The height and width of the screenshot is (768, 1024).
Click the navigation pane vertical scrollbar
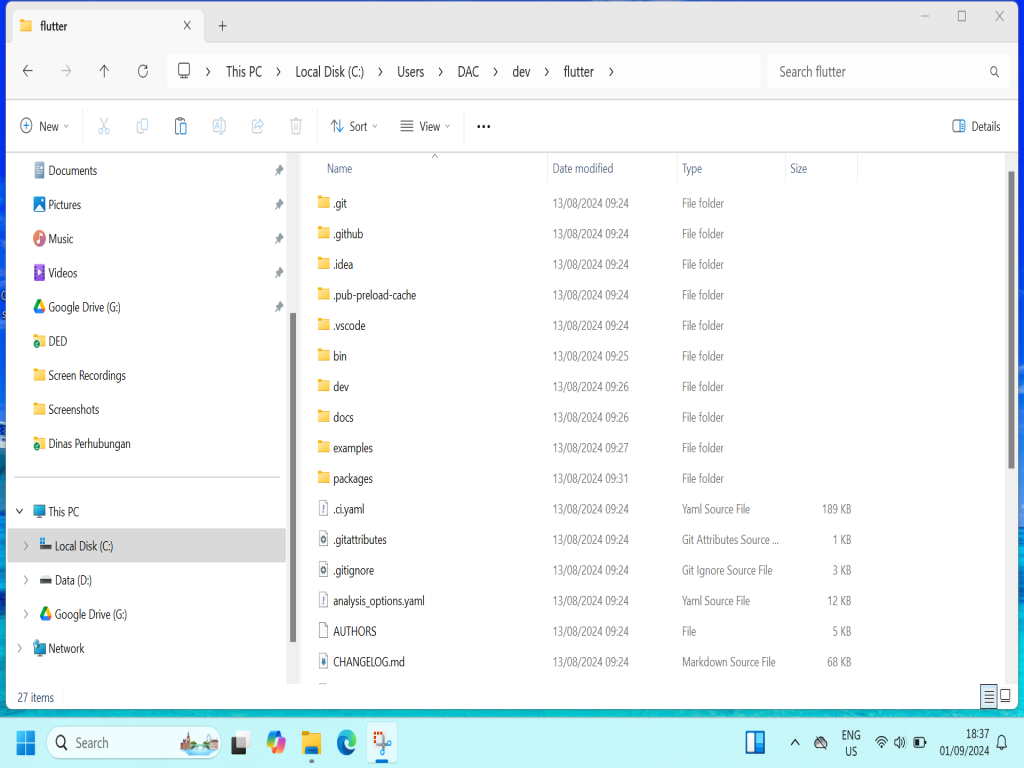[292, 470]
